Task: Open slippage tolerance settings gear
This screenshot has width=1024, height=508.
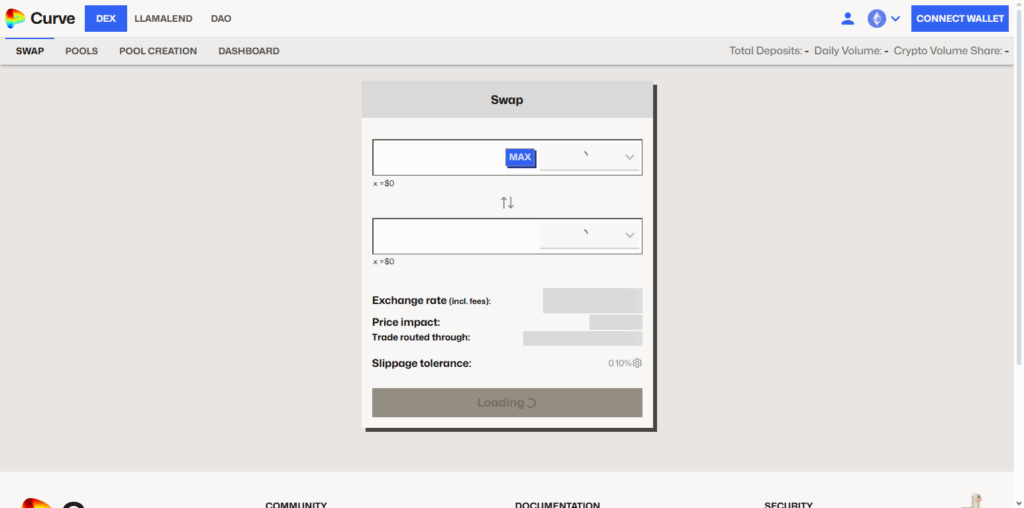Action: pos(637,363)
